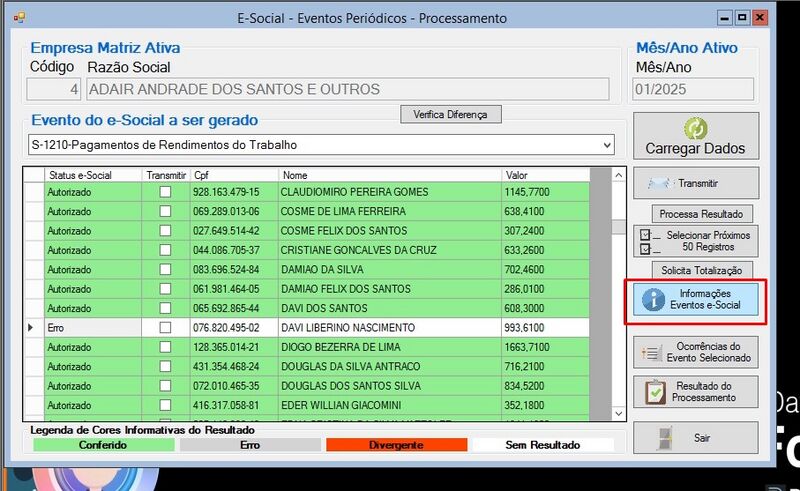
Task: Click the Processa Resultado button
Action: [702, 214]
